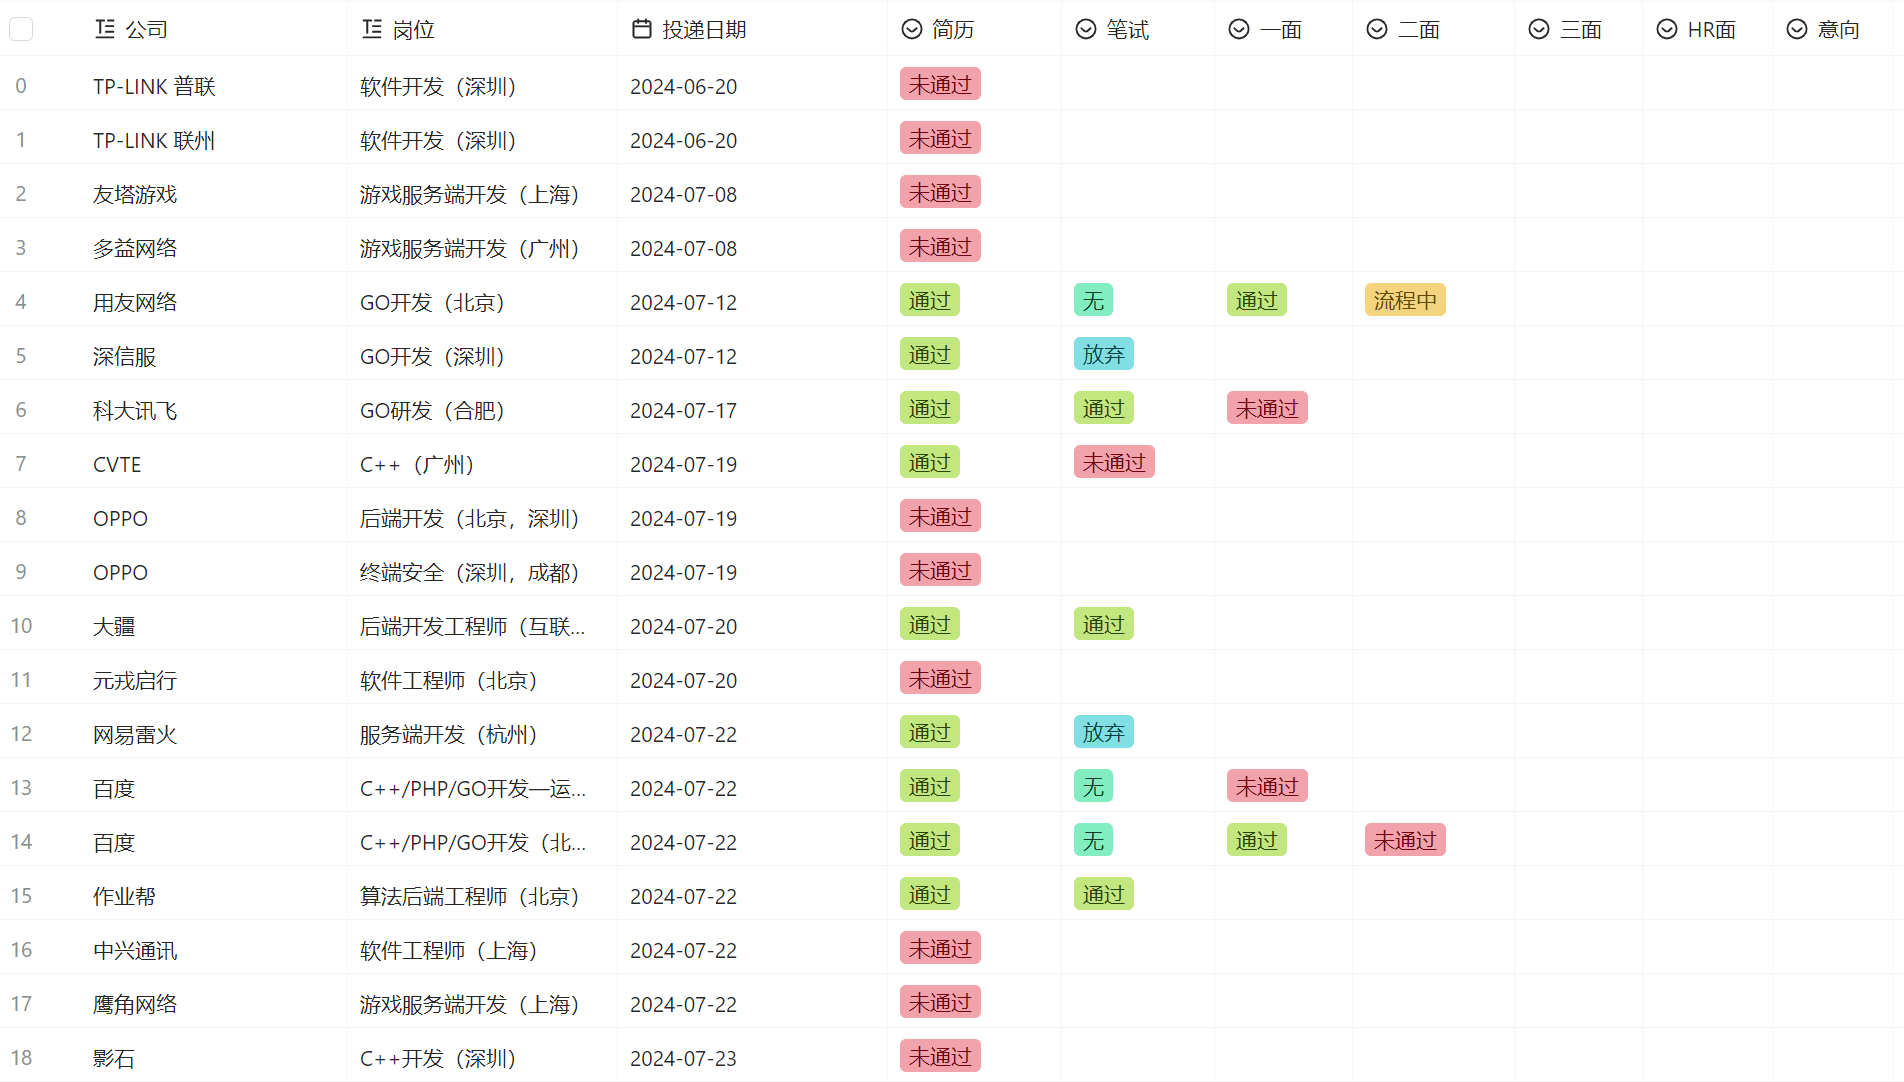
Task: Open the 公司 column header
Action: point(214,29)
